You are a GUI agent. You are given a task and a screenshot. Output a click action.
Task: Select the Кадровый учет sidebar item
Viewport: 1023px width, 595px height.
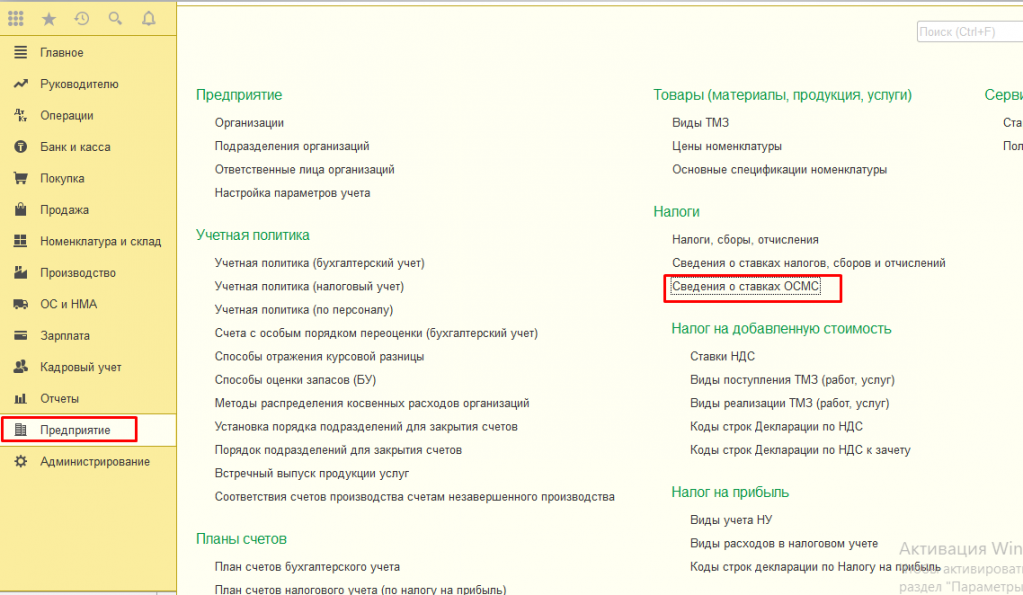click(80, 367)
